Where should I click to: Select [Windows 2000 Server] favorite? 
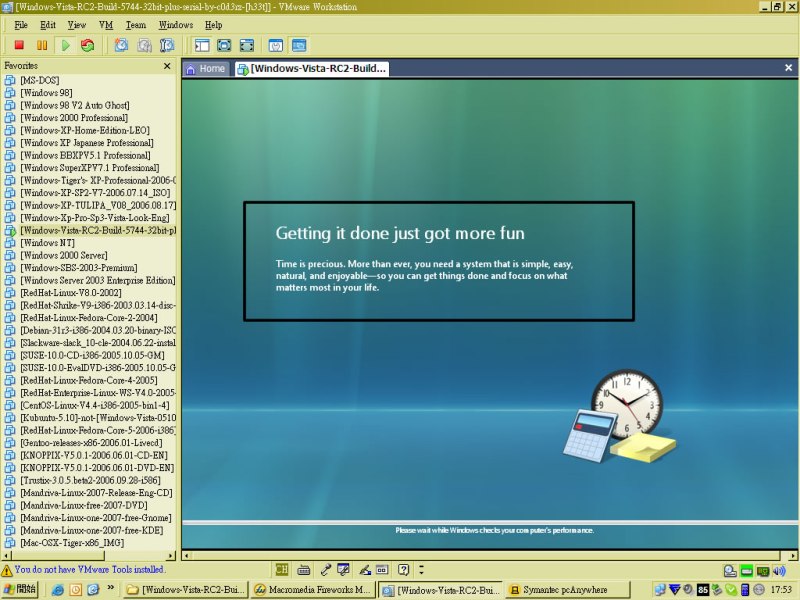click(x=64, y=255)
